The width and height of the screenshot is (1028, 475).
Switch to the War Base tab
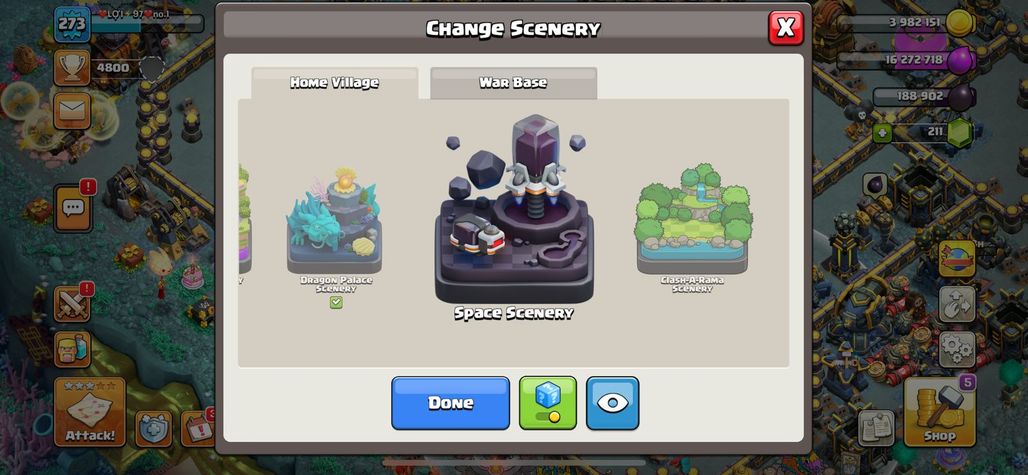click(513, 83)
